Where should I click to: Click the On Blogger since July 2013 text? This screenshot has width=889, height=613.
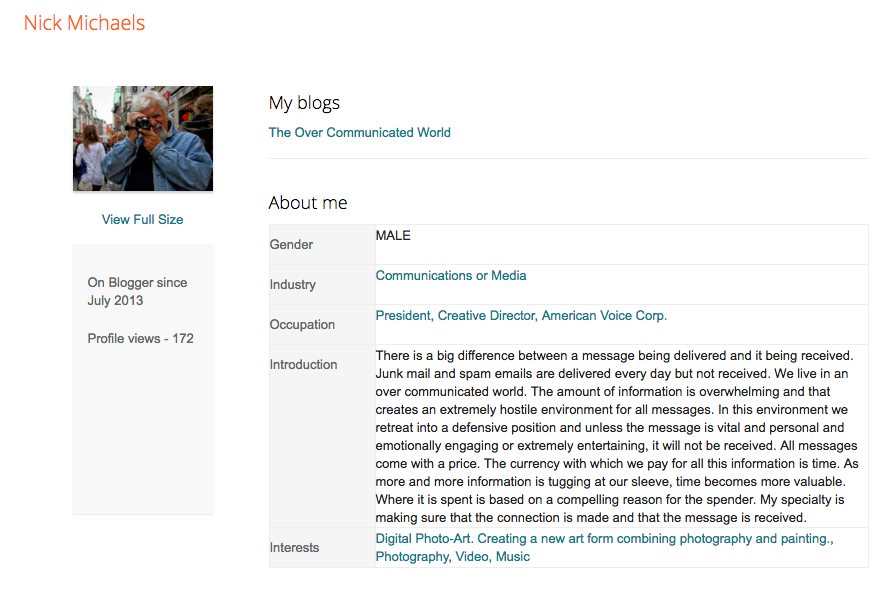click(x=137, y=291)
